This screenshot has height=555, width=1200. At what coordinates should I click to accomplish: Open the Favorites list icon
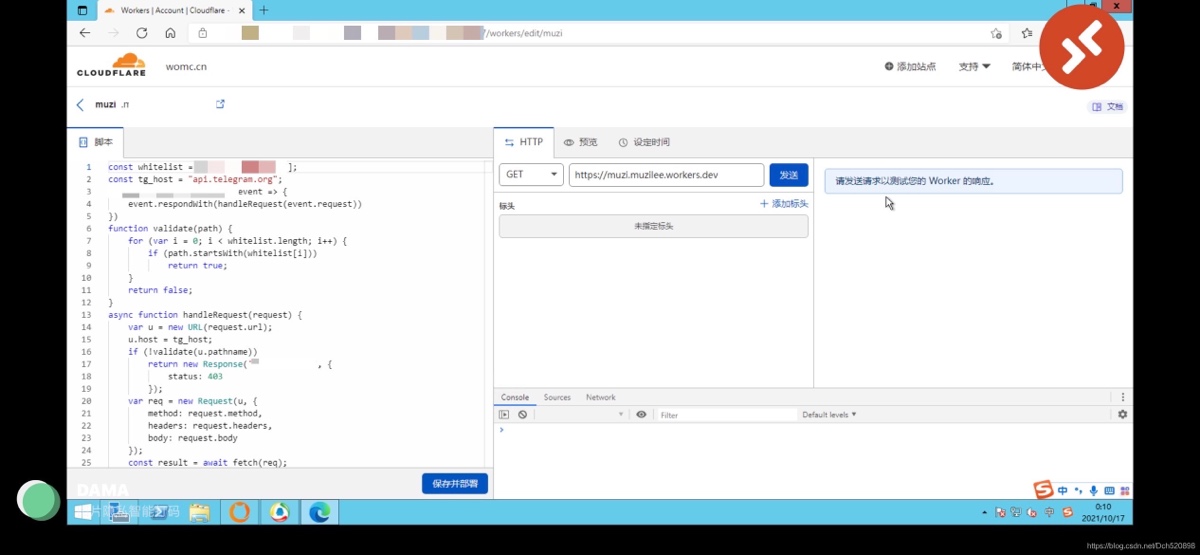coord(1027,33)
